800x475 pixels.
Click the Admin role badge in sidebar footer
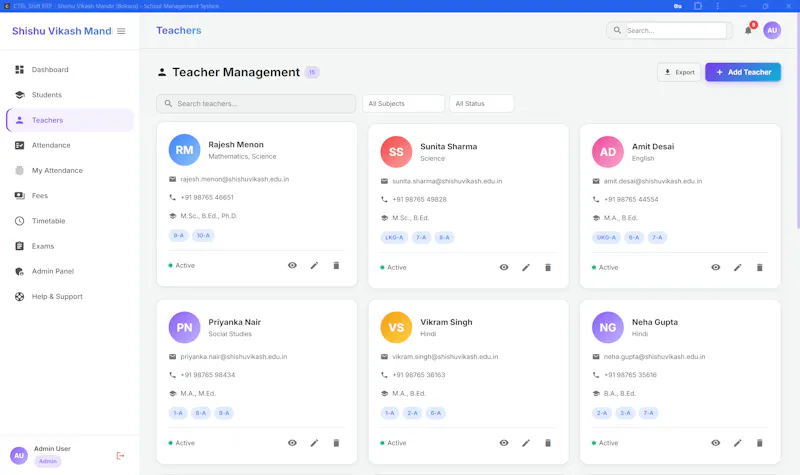(48, 461)
